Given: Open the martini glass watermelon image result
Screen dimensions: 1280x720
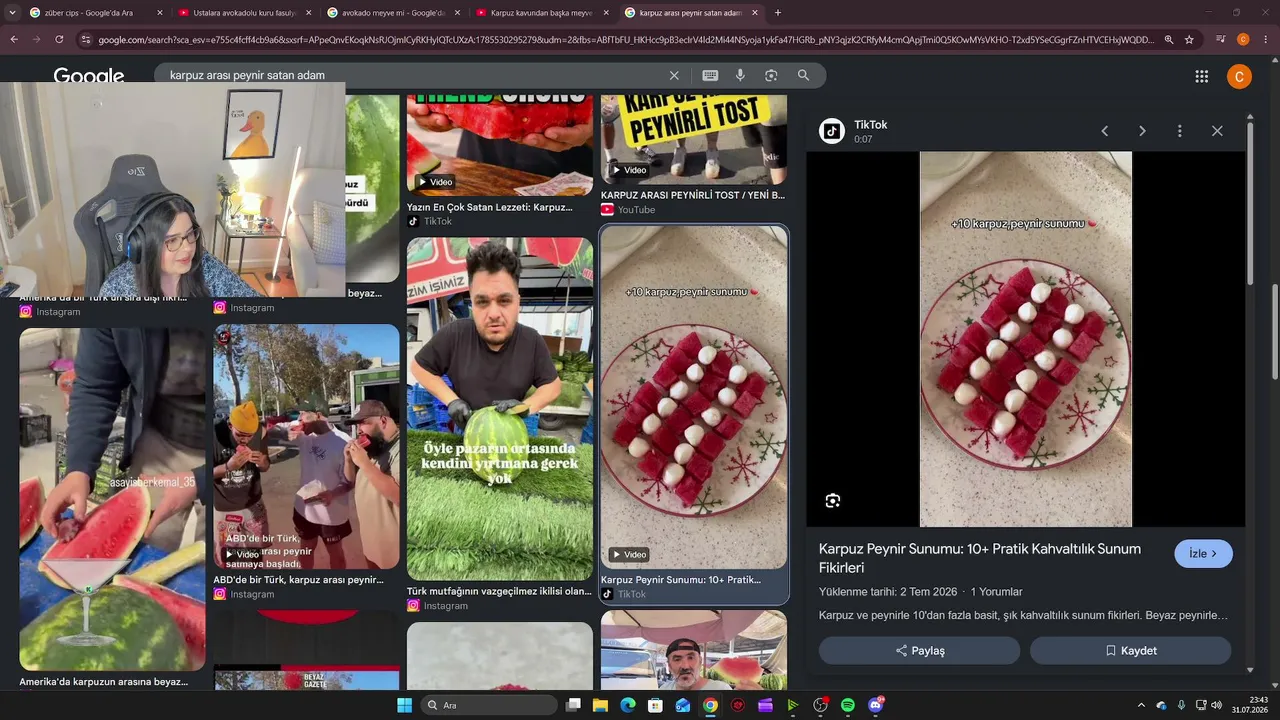Looking at the screenshot, I should click(x=112, y=500).
